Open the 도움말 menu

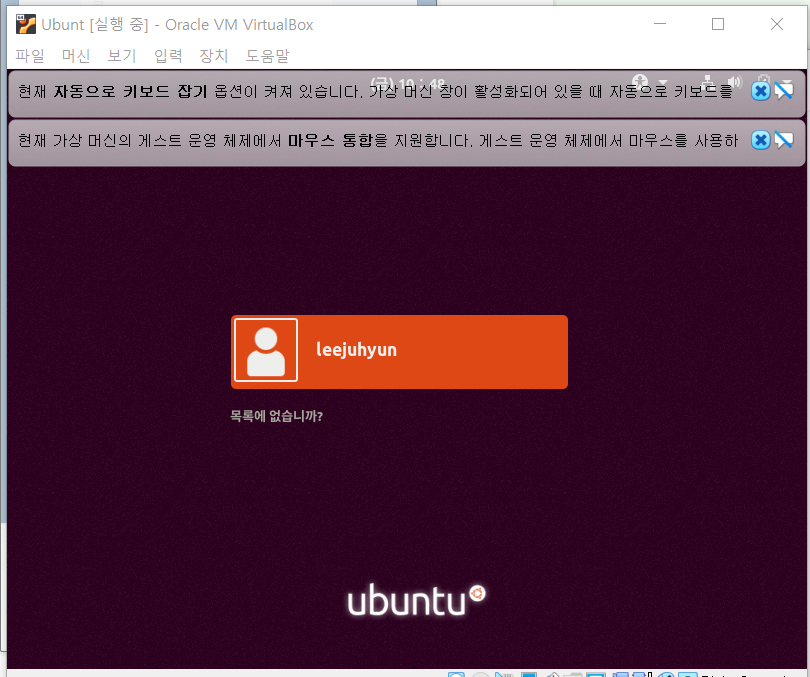coord(267,55)
